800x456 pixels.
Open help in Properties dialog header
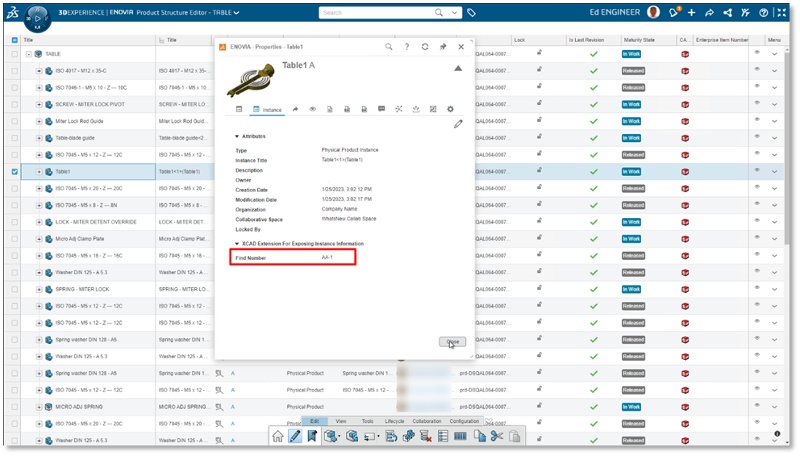coord(407,46)
